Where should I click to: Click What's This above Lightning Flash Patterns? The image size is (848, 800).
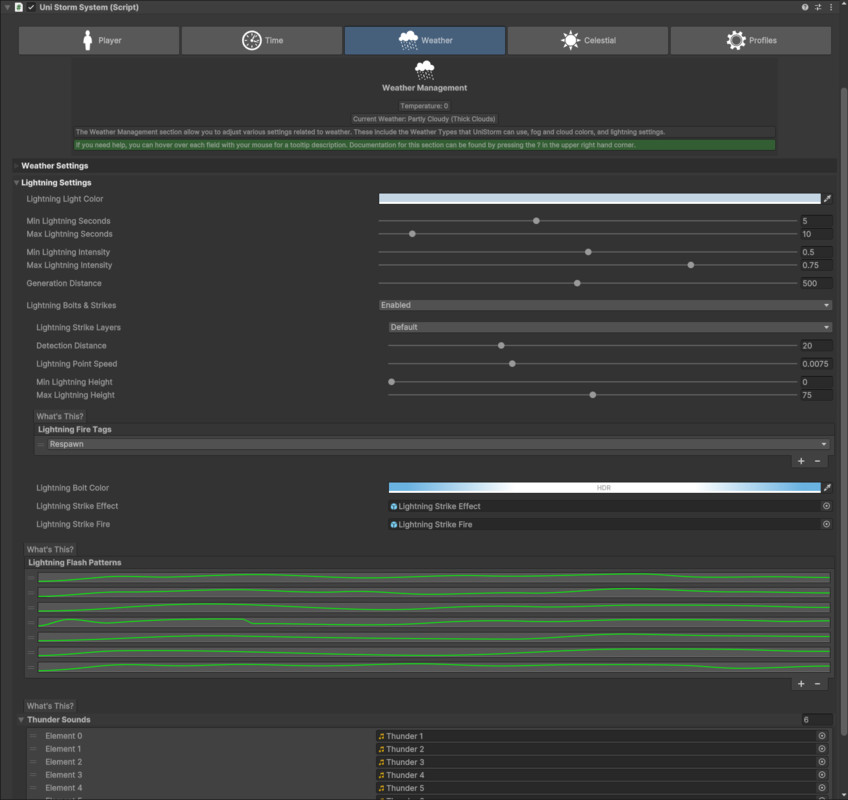(50, 549)
